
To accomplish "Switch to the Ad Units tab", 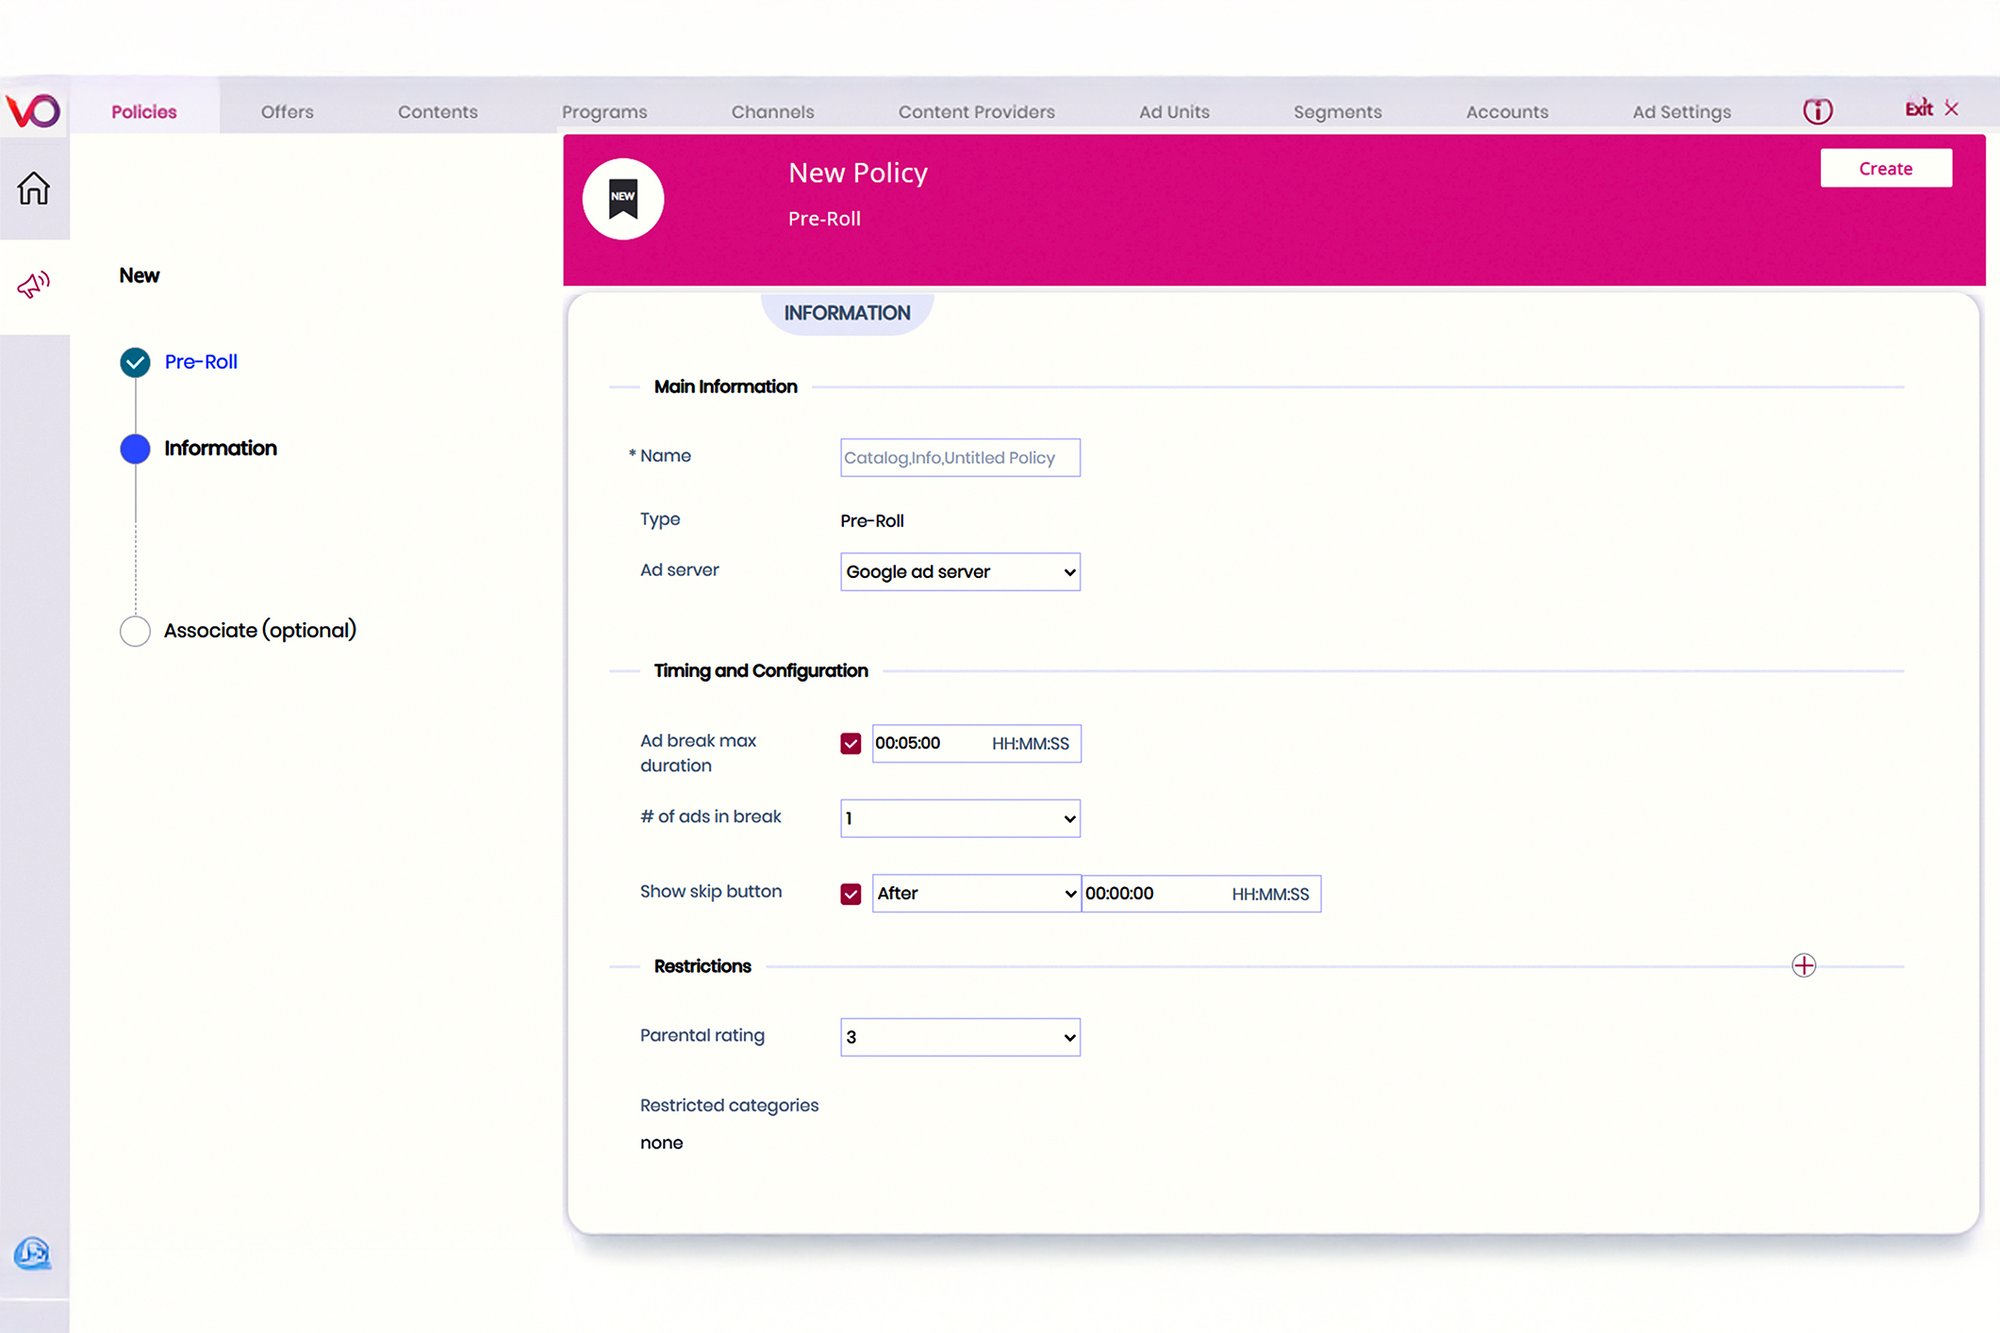I will pos(1174,112).
